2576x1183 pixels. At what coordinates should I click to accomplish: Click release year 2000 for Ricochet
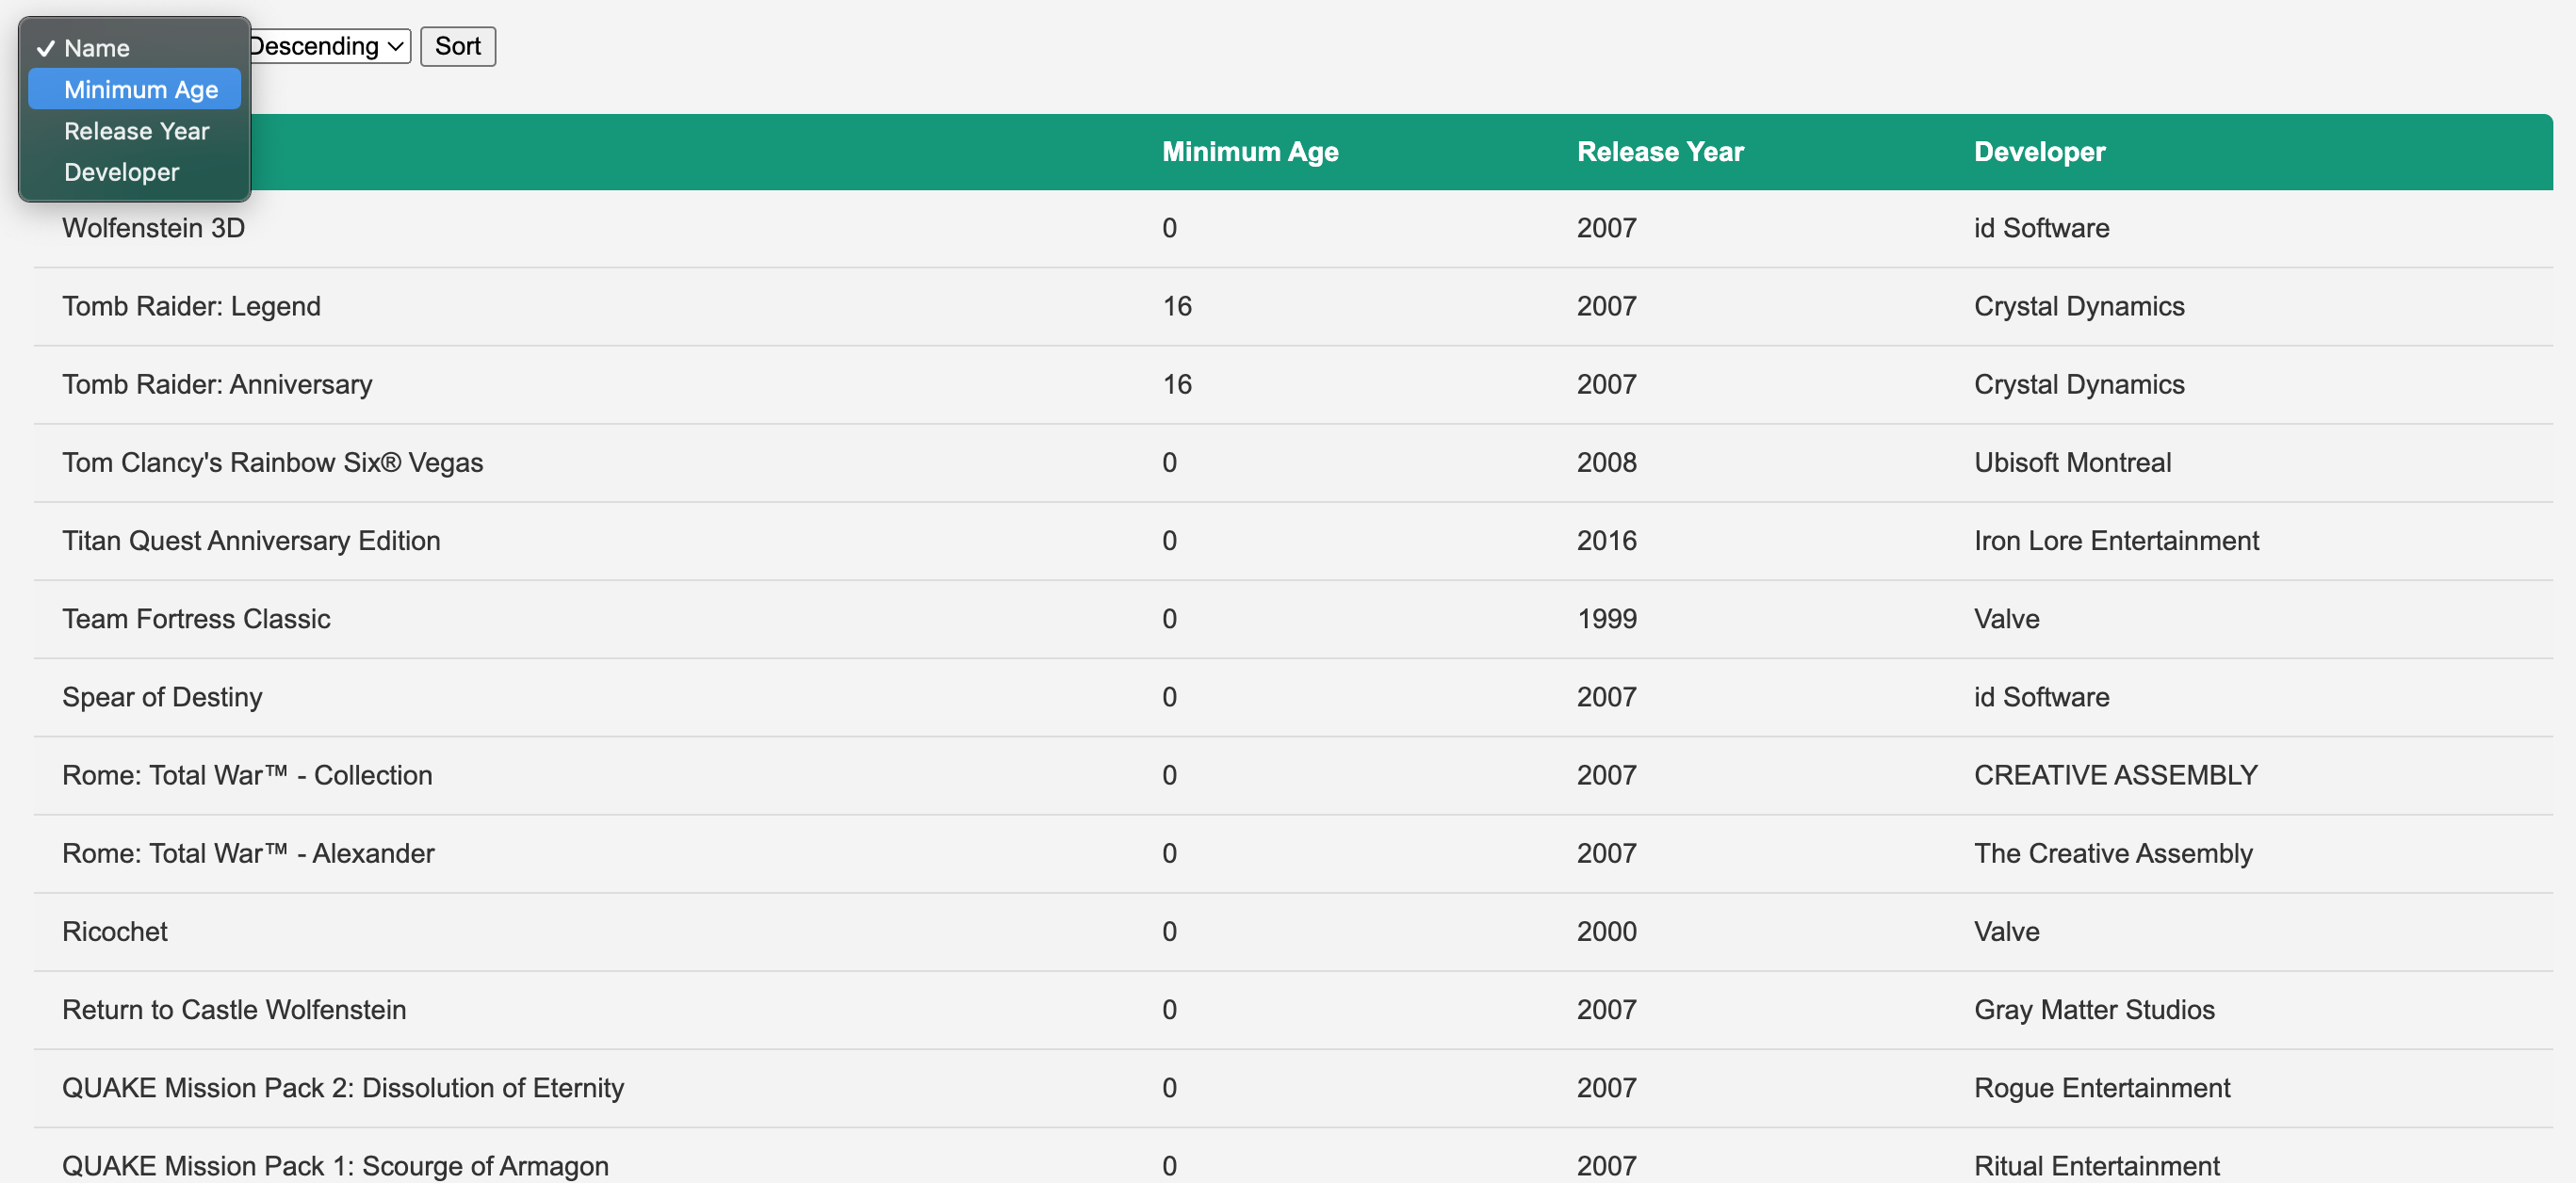pos(1606,931)
